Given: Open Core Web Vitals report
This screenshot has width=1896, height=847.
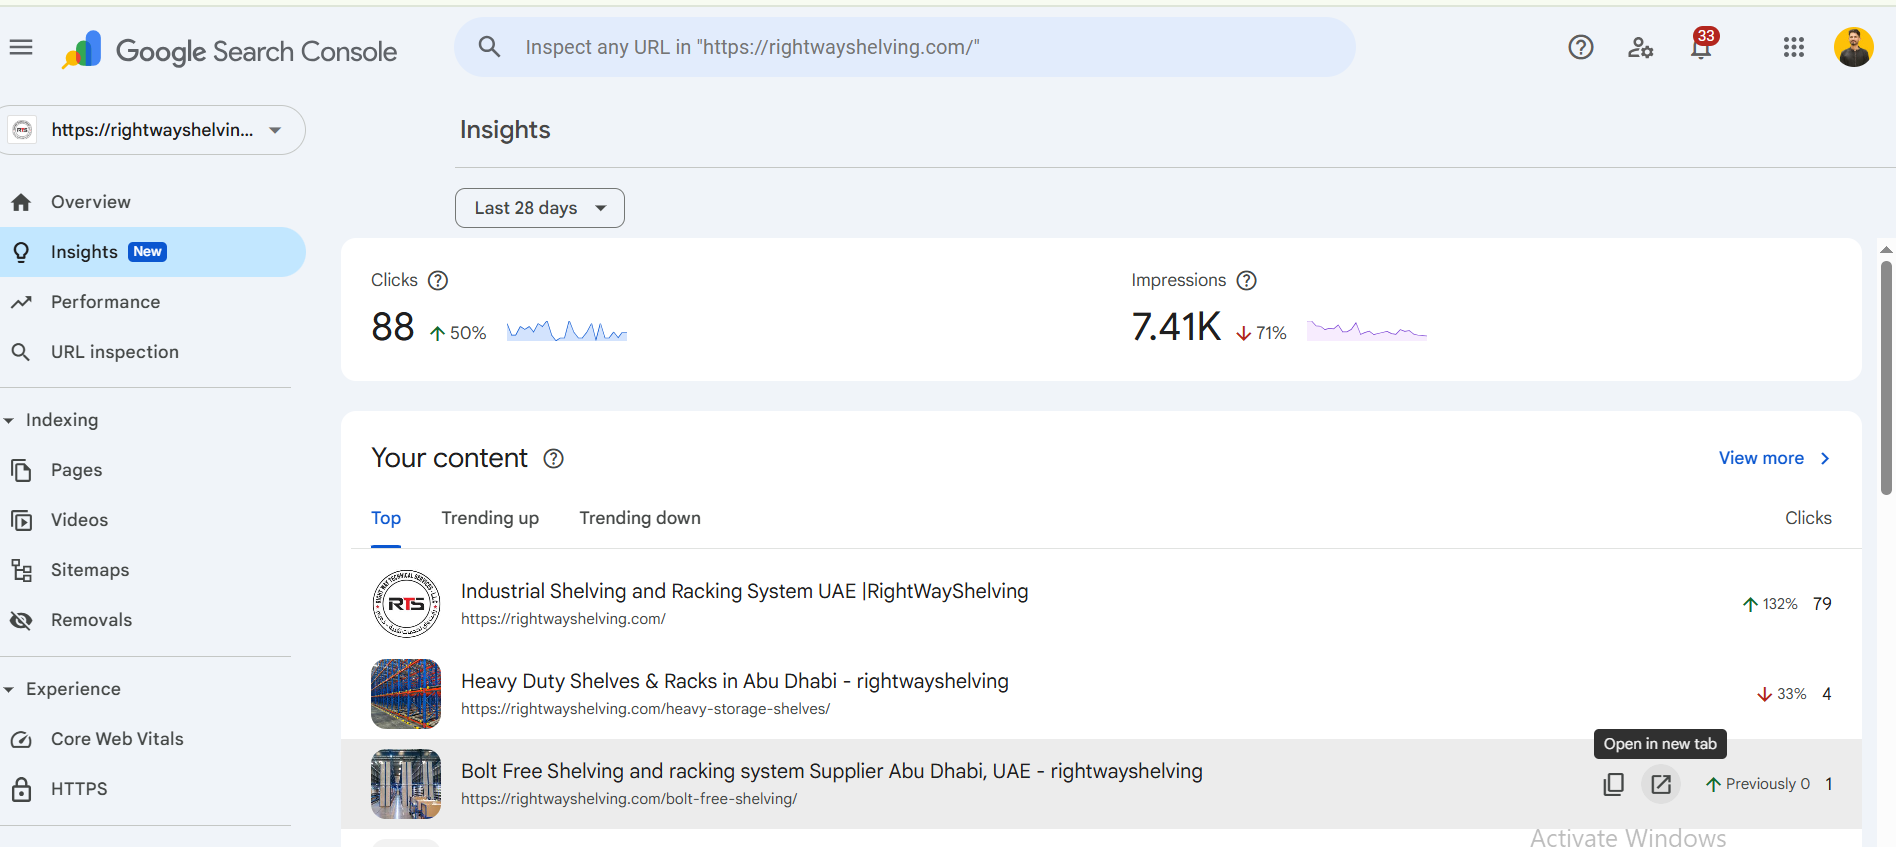Looking at the screenshot, I should tap(117, 739).
